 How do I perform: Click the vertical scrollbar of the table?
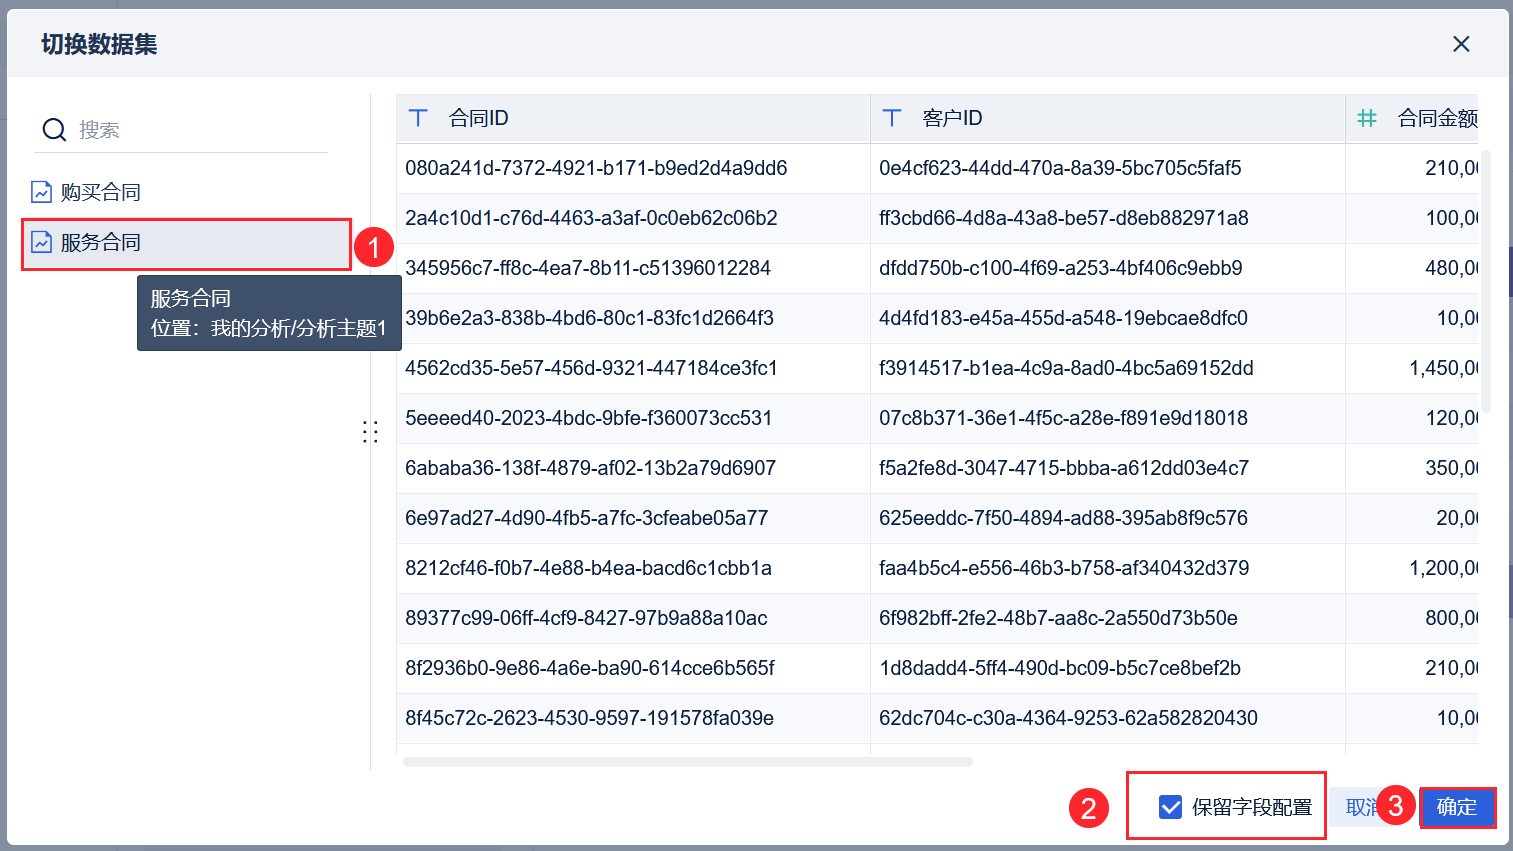(x=1486, y=281)
